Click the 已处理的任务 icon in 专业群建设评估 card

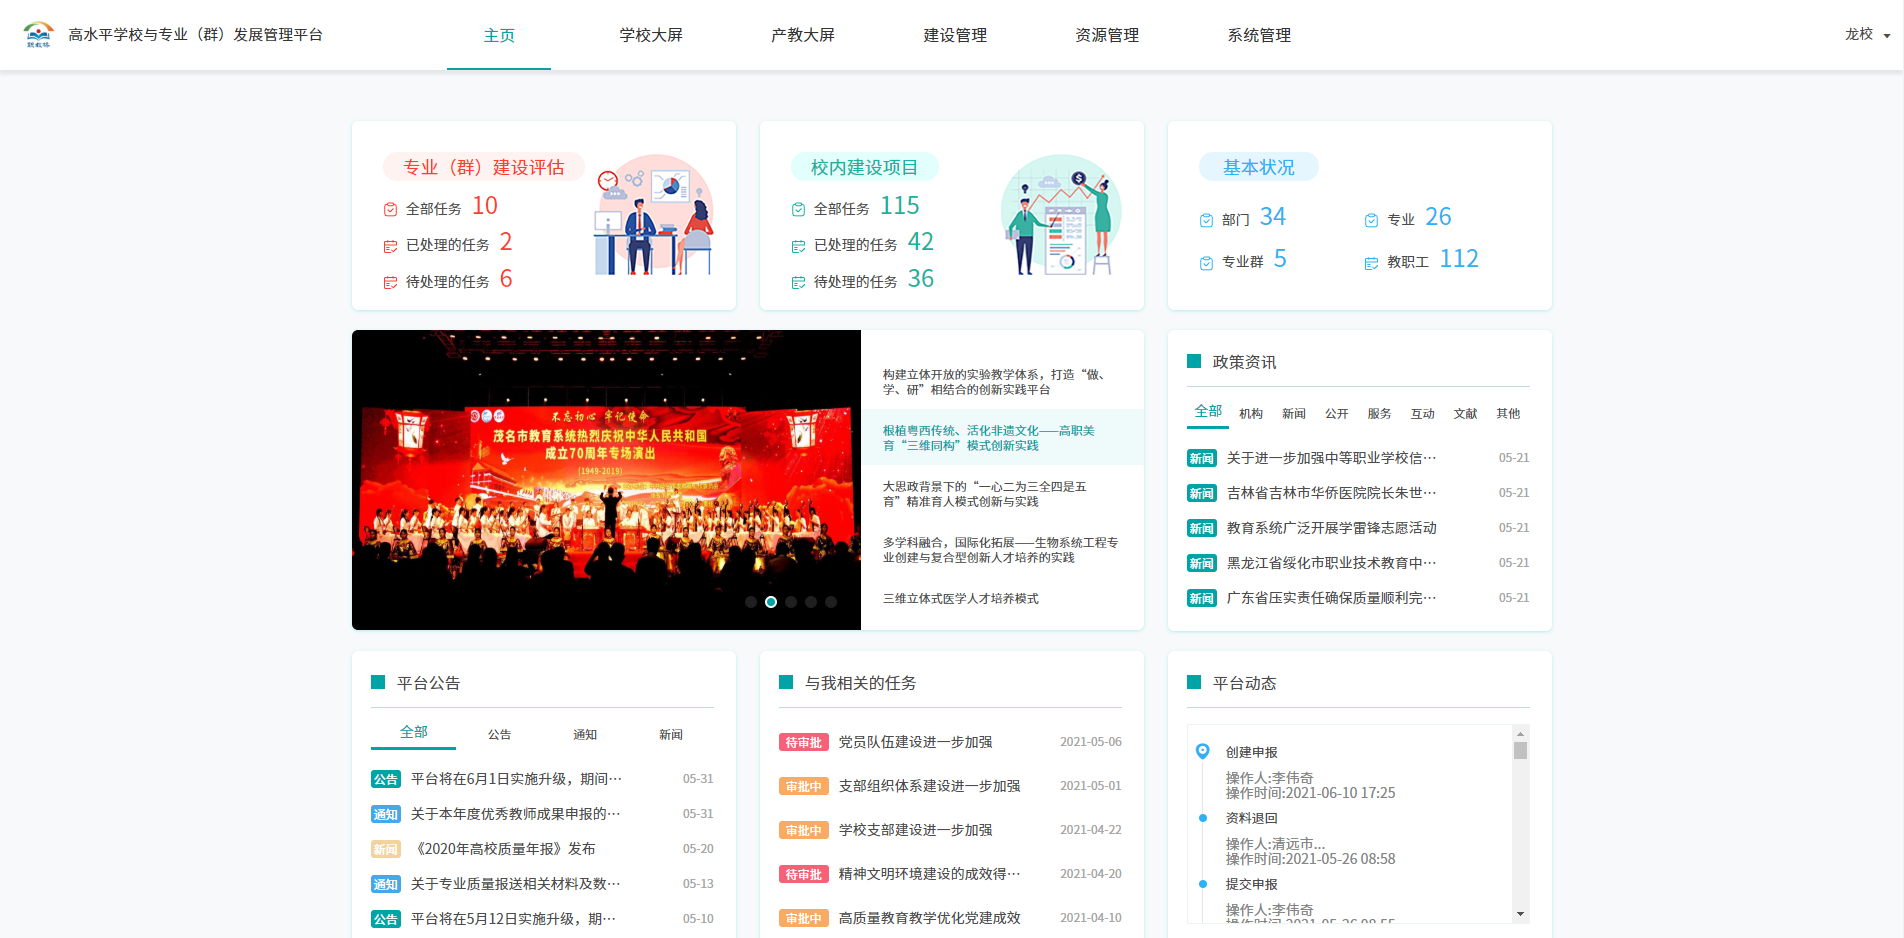pos(390,246)
